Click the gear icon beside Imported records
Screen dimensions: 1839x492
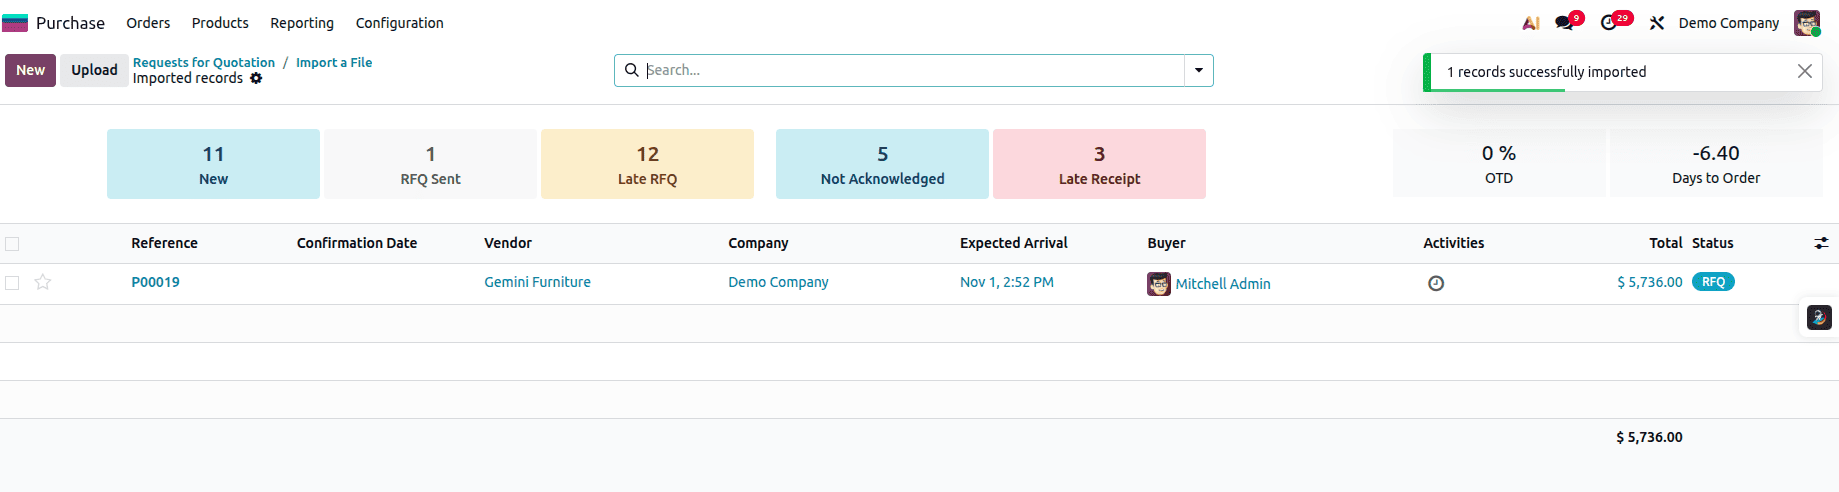pos(256,78)
